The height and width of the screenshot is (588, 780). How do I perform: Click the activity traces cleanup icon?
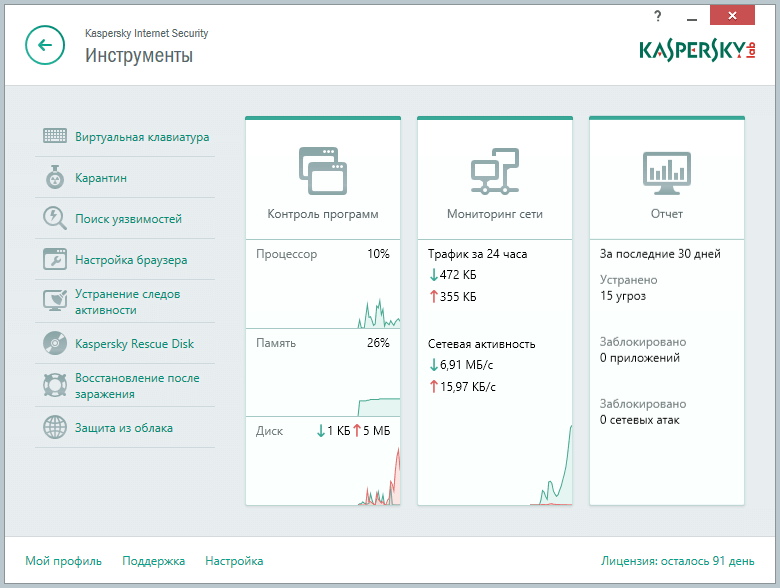55,301
